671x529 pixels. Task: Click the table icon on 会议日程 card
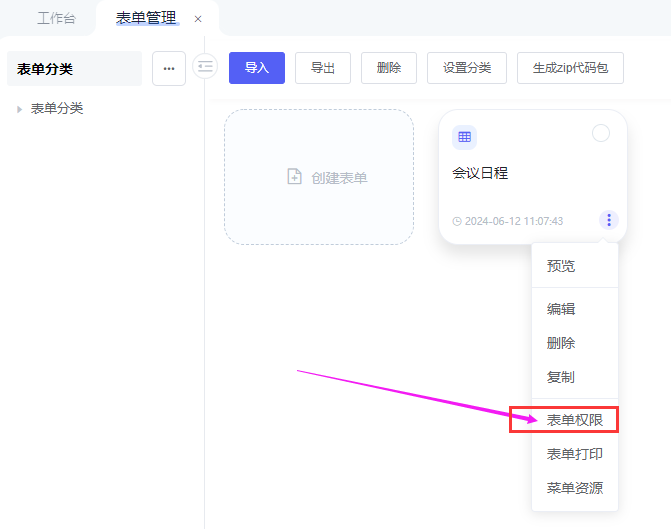click(464, 137)
